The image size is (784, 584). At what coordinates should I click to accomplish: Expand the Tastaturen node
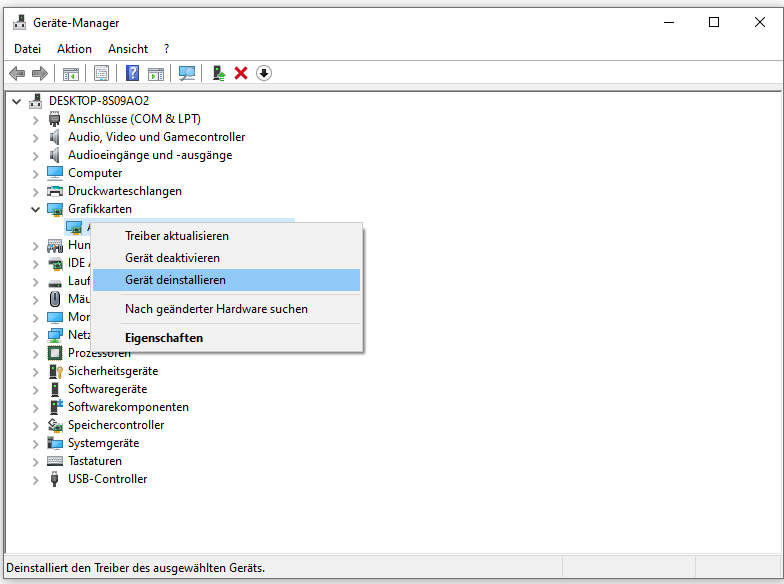click(x=36, y=462)
